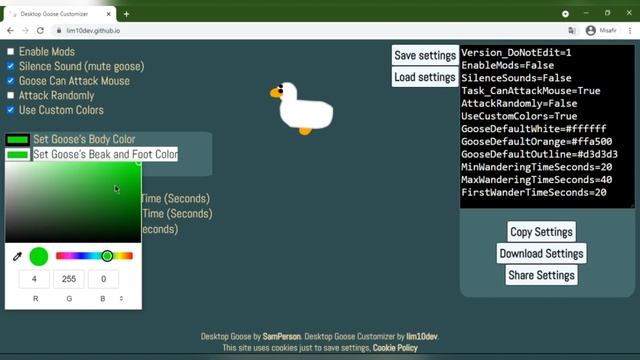Reload the page with the refresh icon

click(40, 31)
